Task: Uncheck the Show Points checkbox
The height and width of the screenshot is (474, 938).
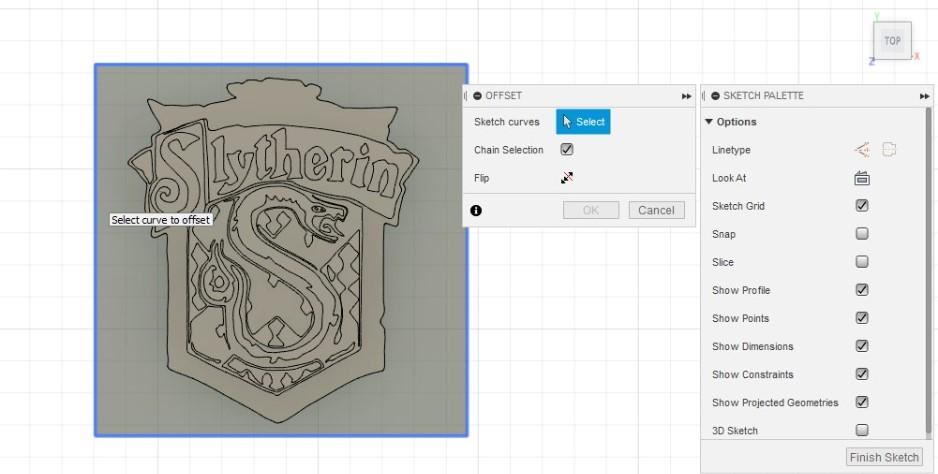Action: point(862,318)
